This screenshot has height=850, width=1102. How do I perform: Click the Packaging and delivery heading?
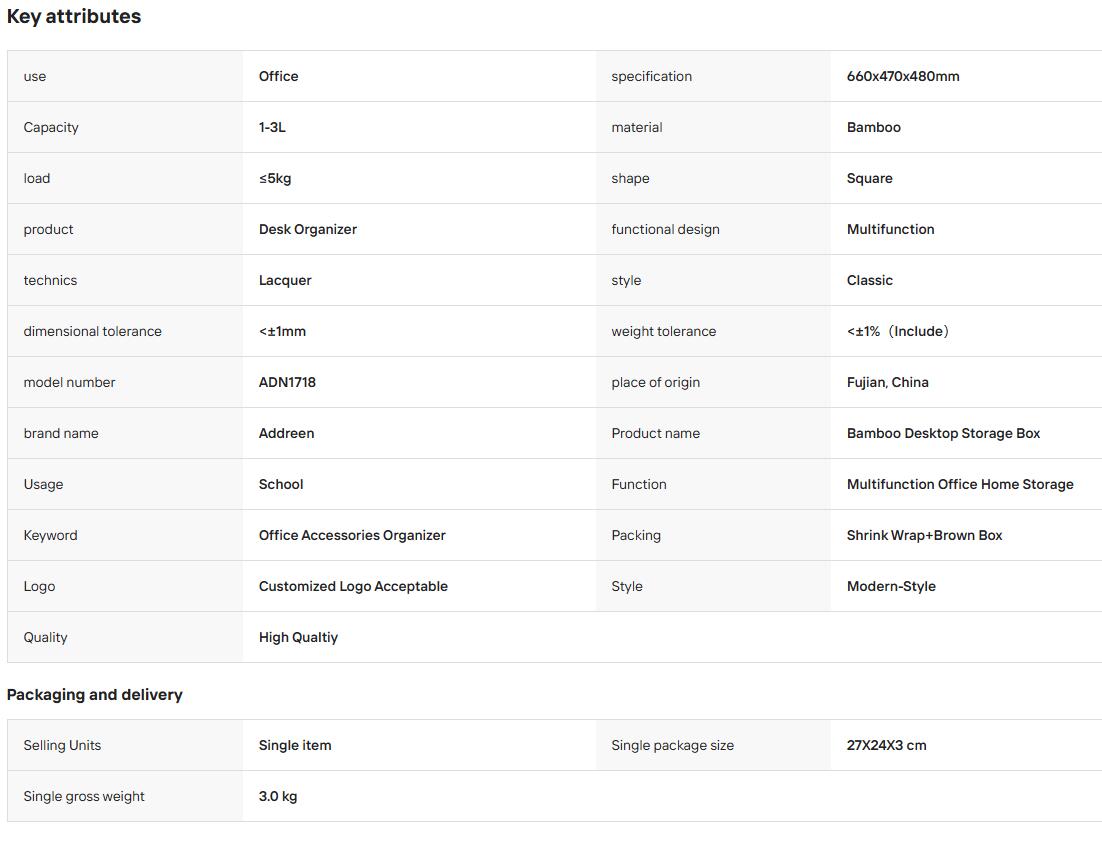(x=95, y=695)
